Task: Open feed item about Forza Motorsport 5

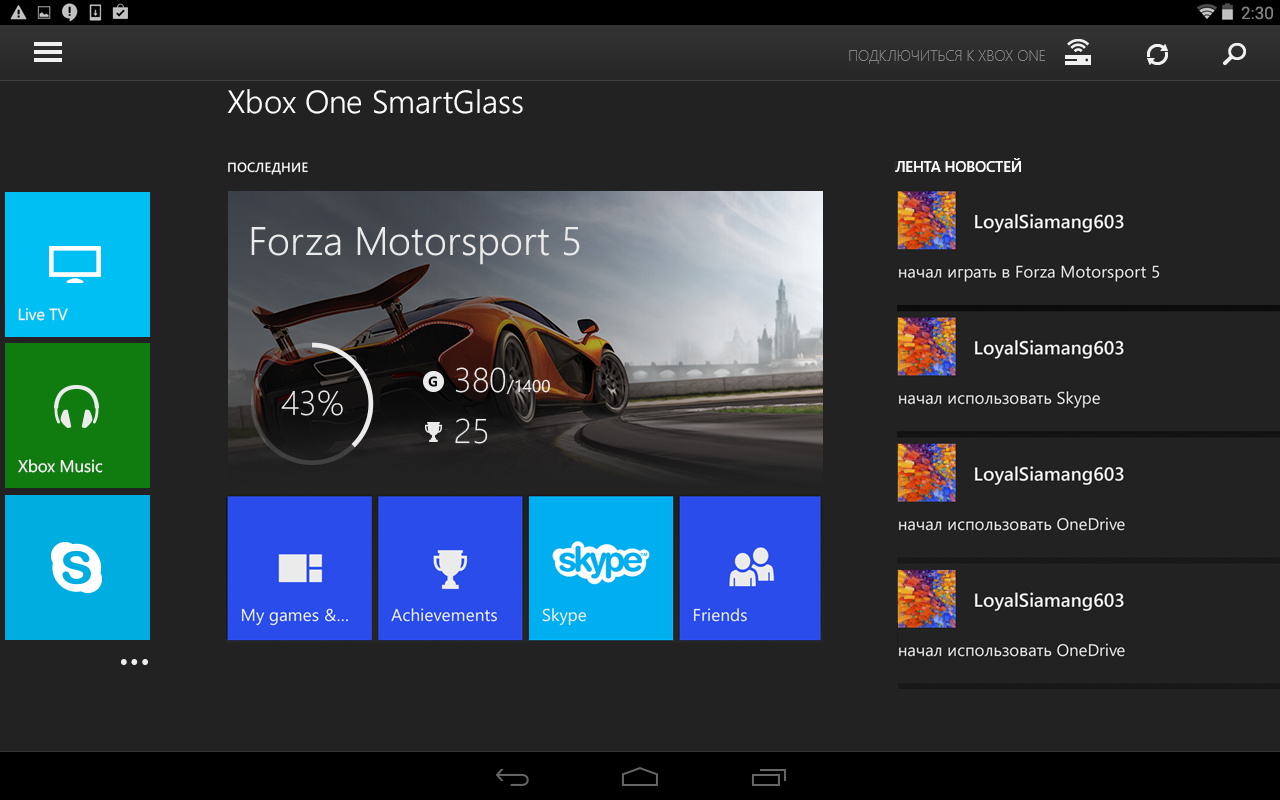Action: click(1088, 247)
